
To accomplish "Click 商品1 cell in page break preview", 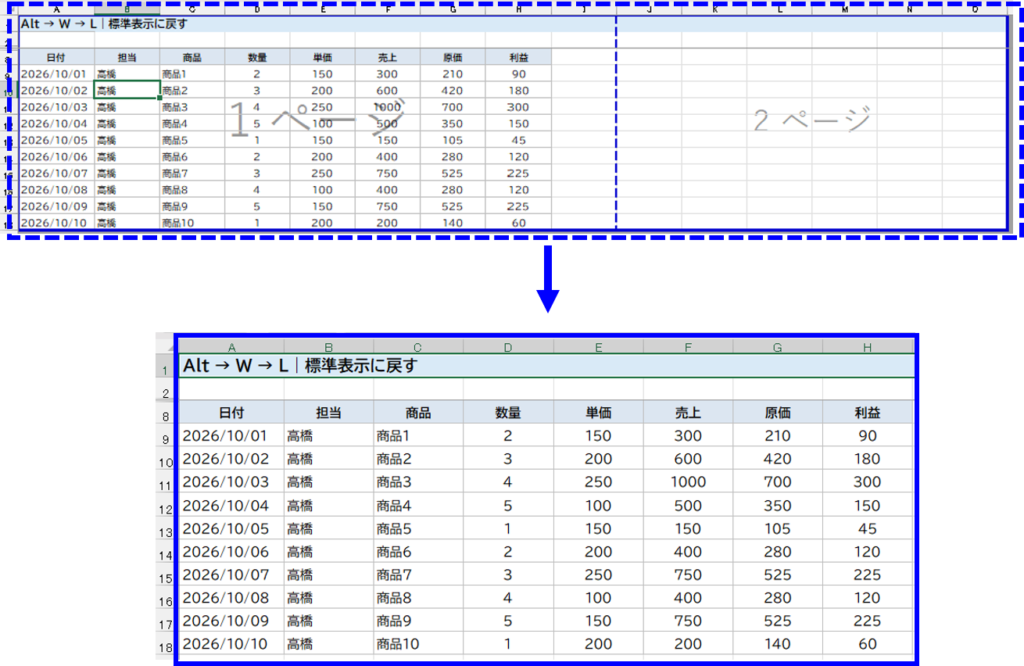I will click(192, 74).
